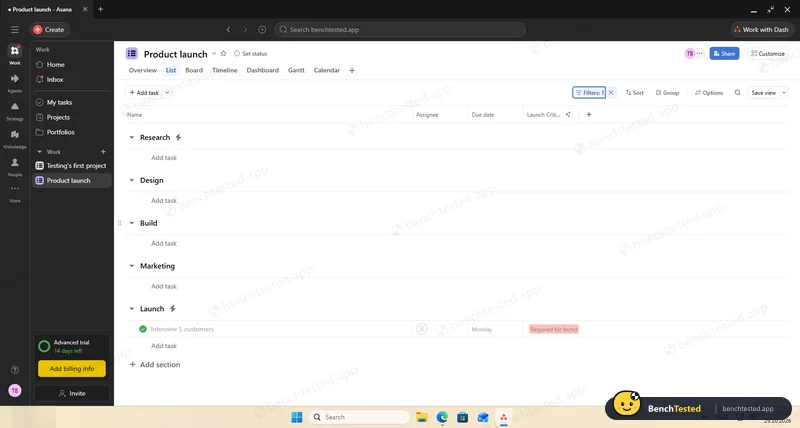Open the Gantt tab

(296, 70)
